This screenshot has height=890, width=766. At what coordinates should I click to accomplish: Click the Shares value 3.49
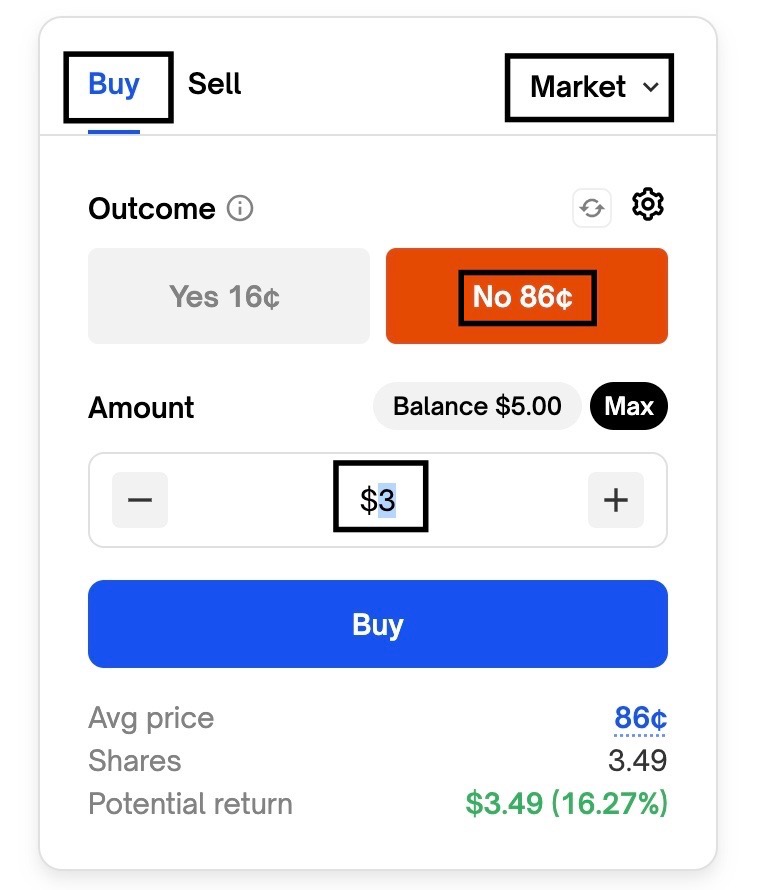click(x=637, y=761)
